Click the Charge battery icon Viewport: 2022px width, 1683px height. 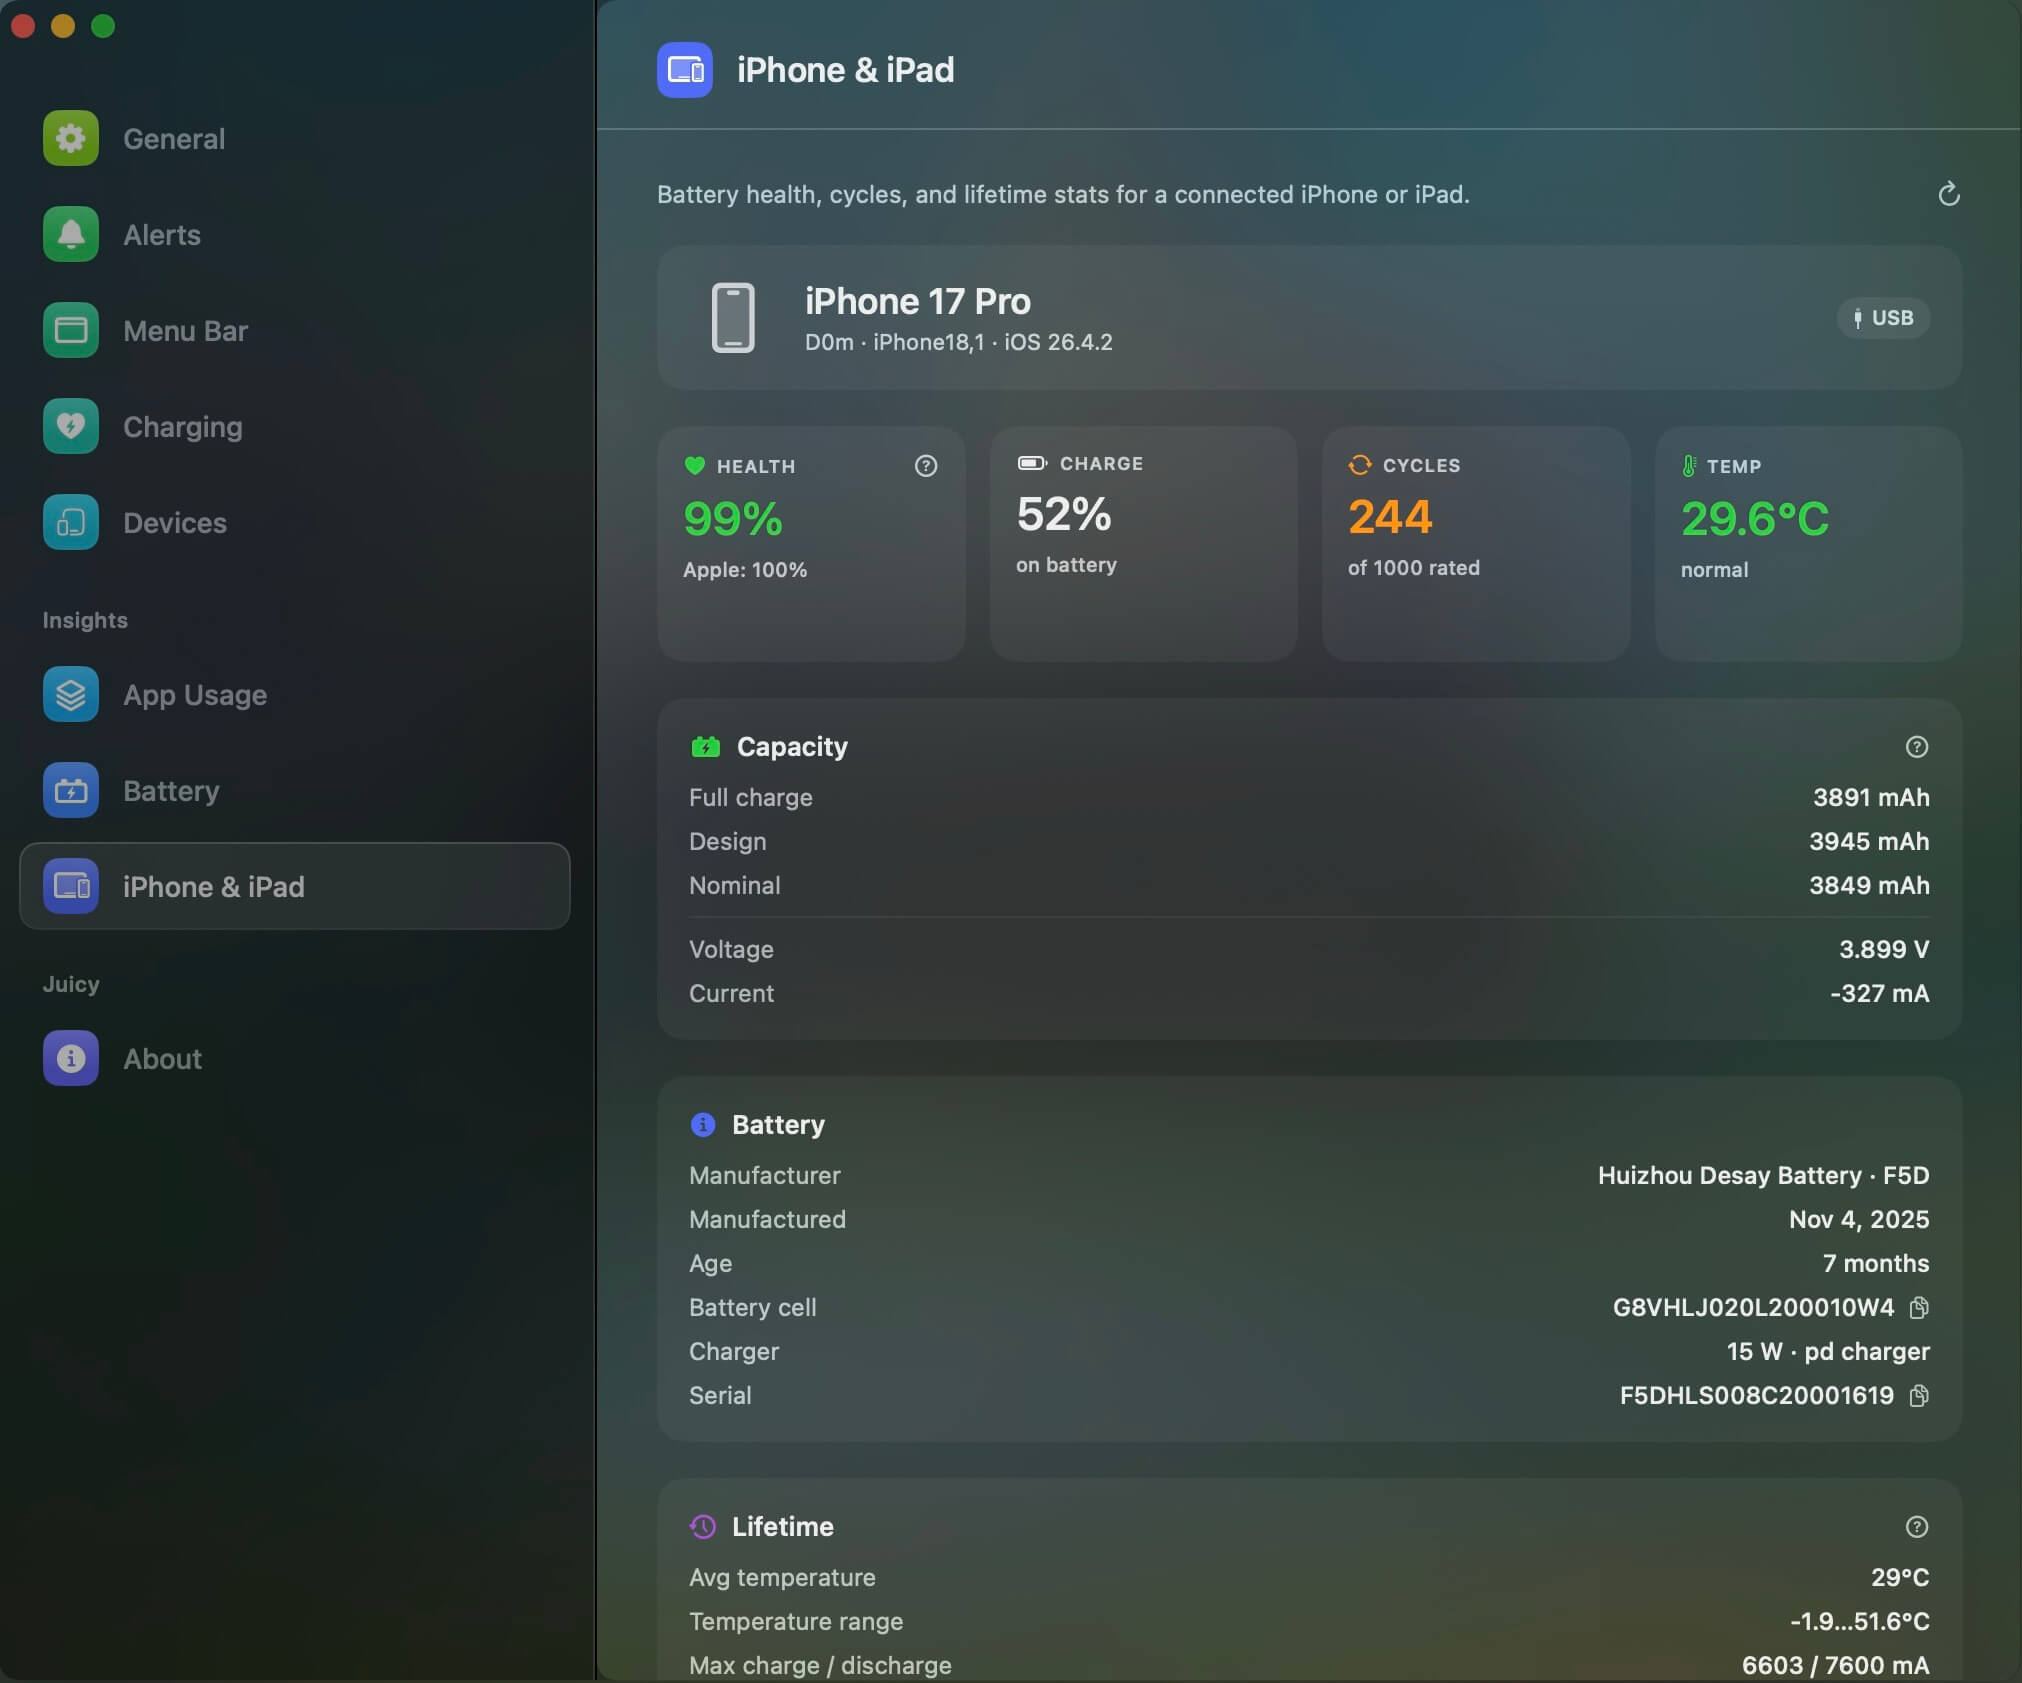[x=1031, y=463]
